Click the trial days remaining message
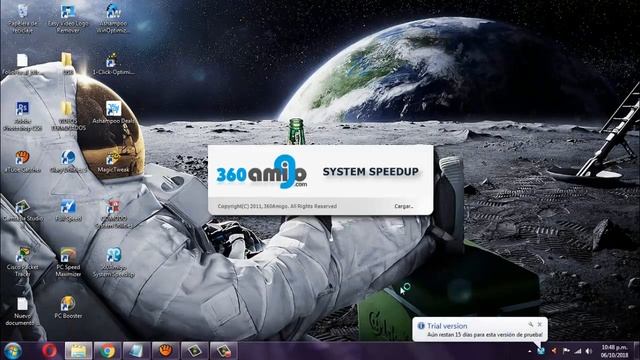The image size is (640, 360). pyautogui.click(x=485, y=335)
